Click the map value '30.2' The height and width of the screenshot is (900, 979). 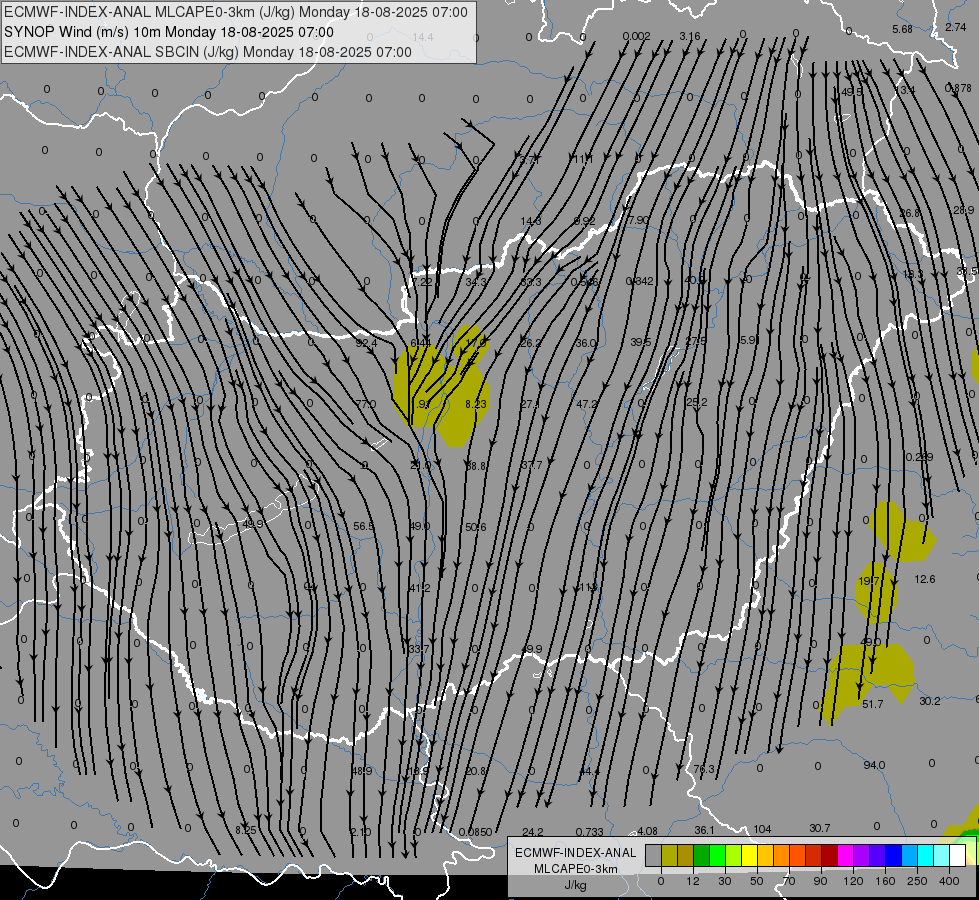(930, 701)
